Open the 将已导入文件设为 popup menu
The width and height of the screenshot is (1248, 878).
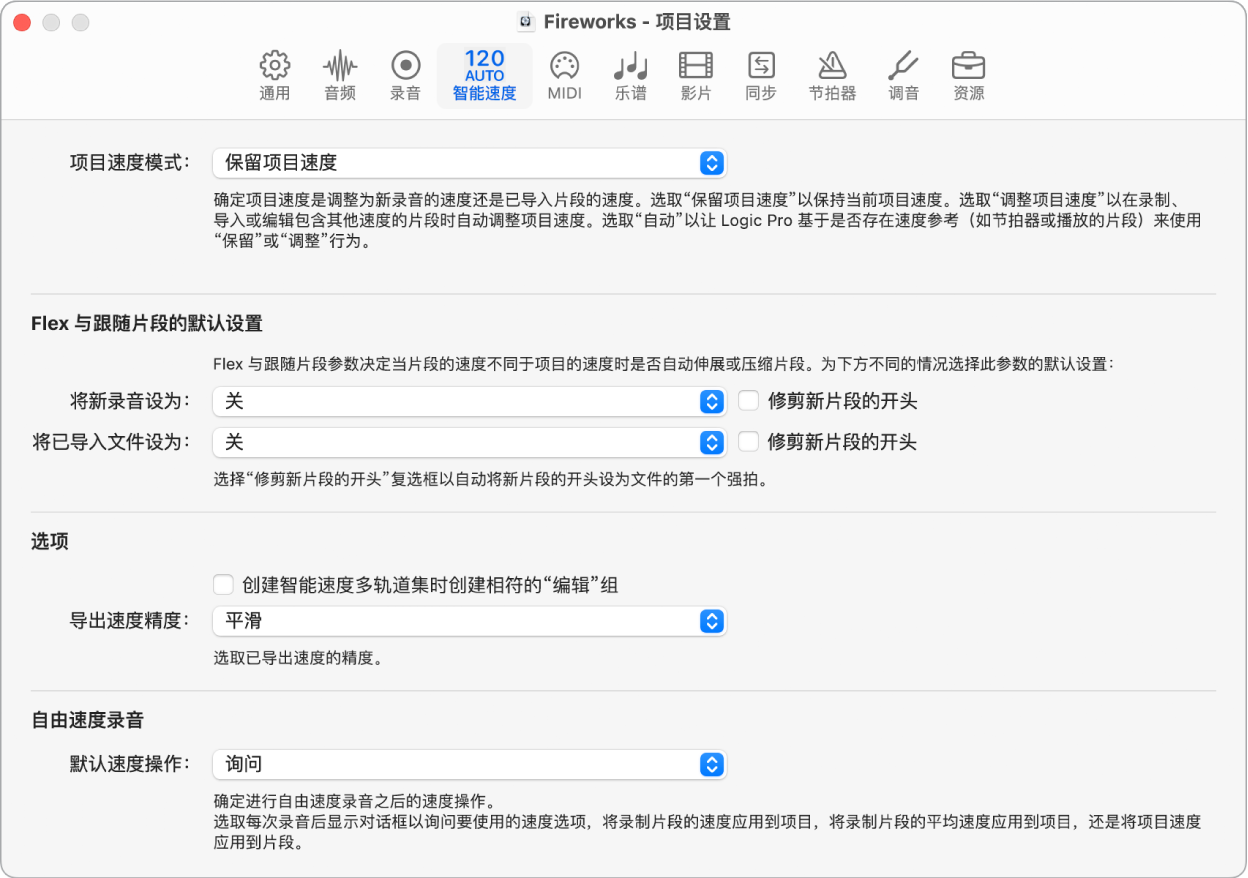click(469, 442)
